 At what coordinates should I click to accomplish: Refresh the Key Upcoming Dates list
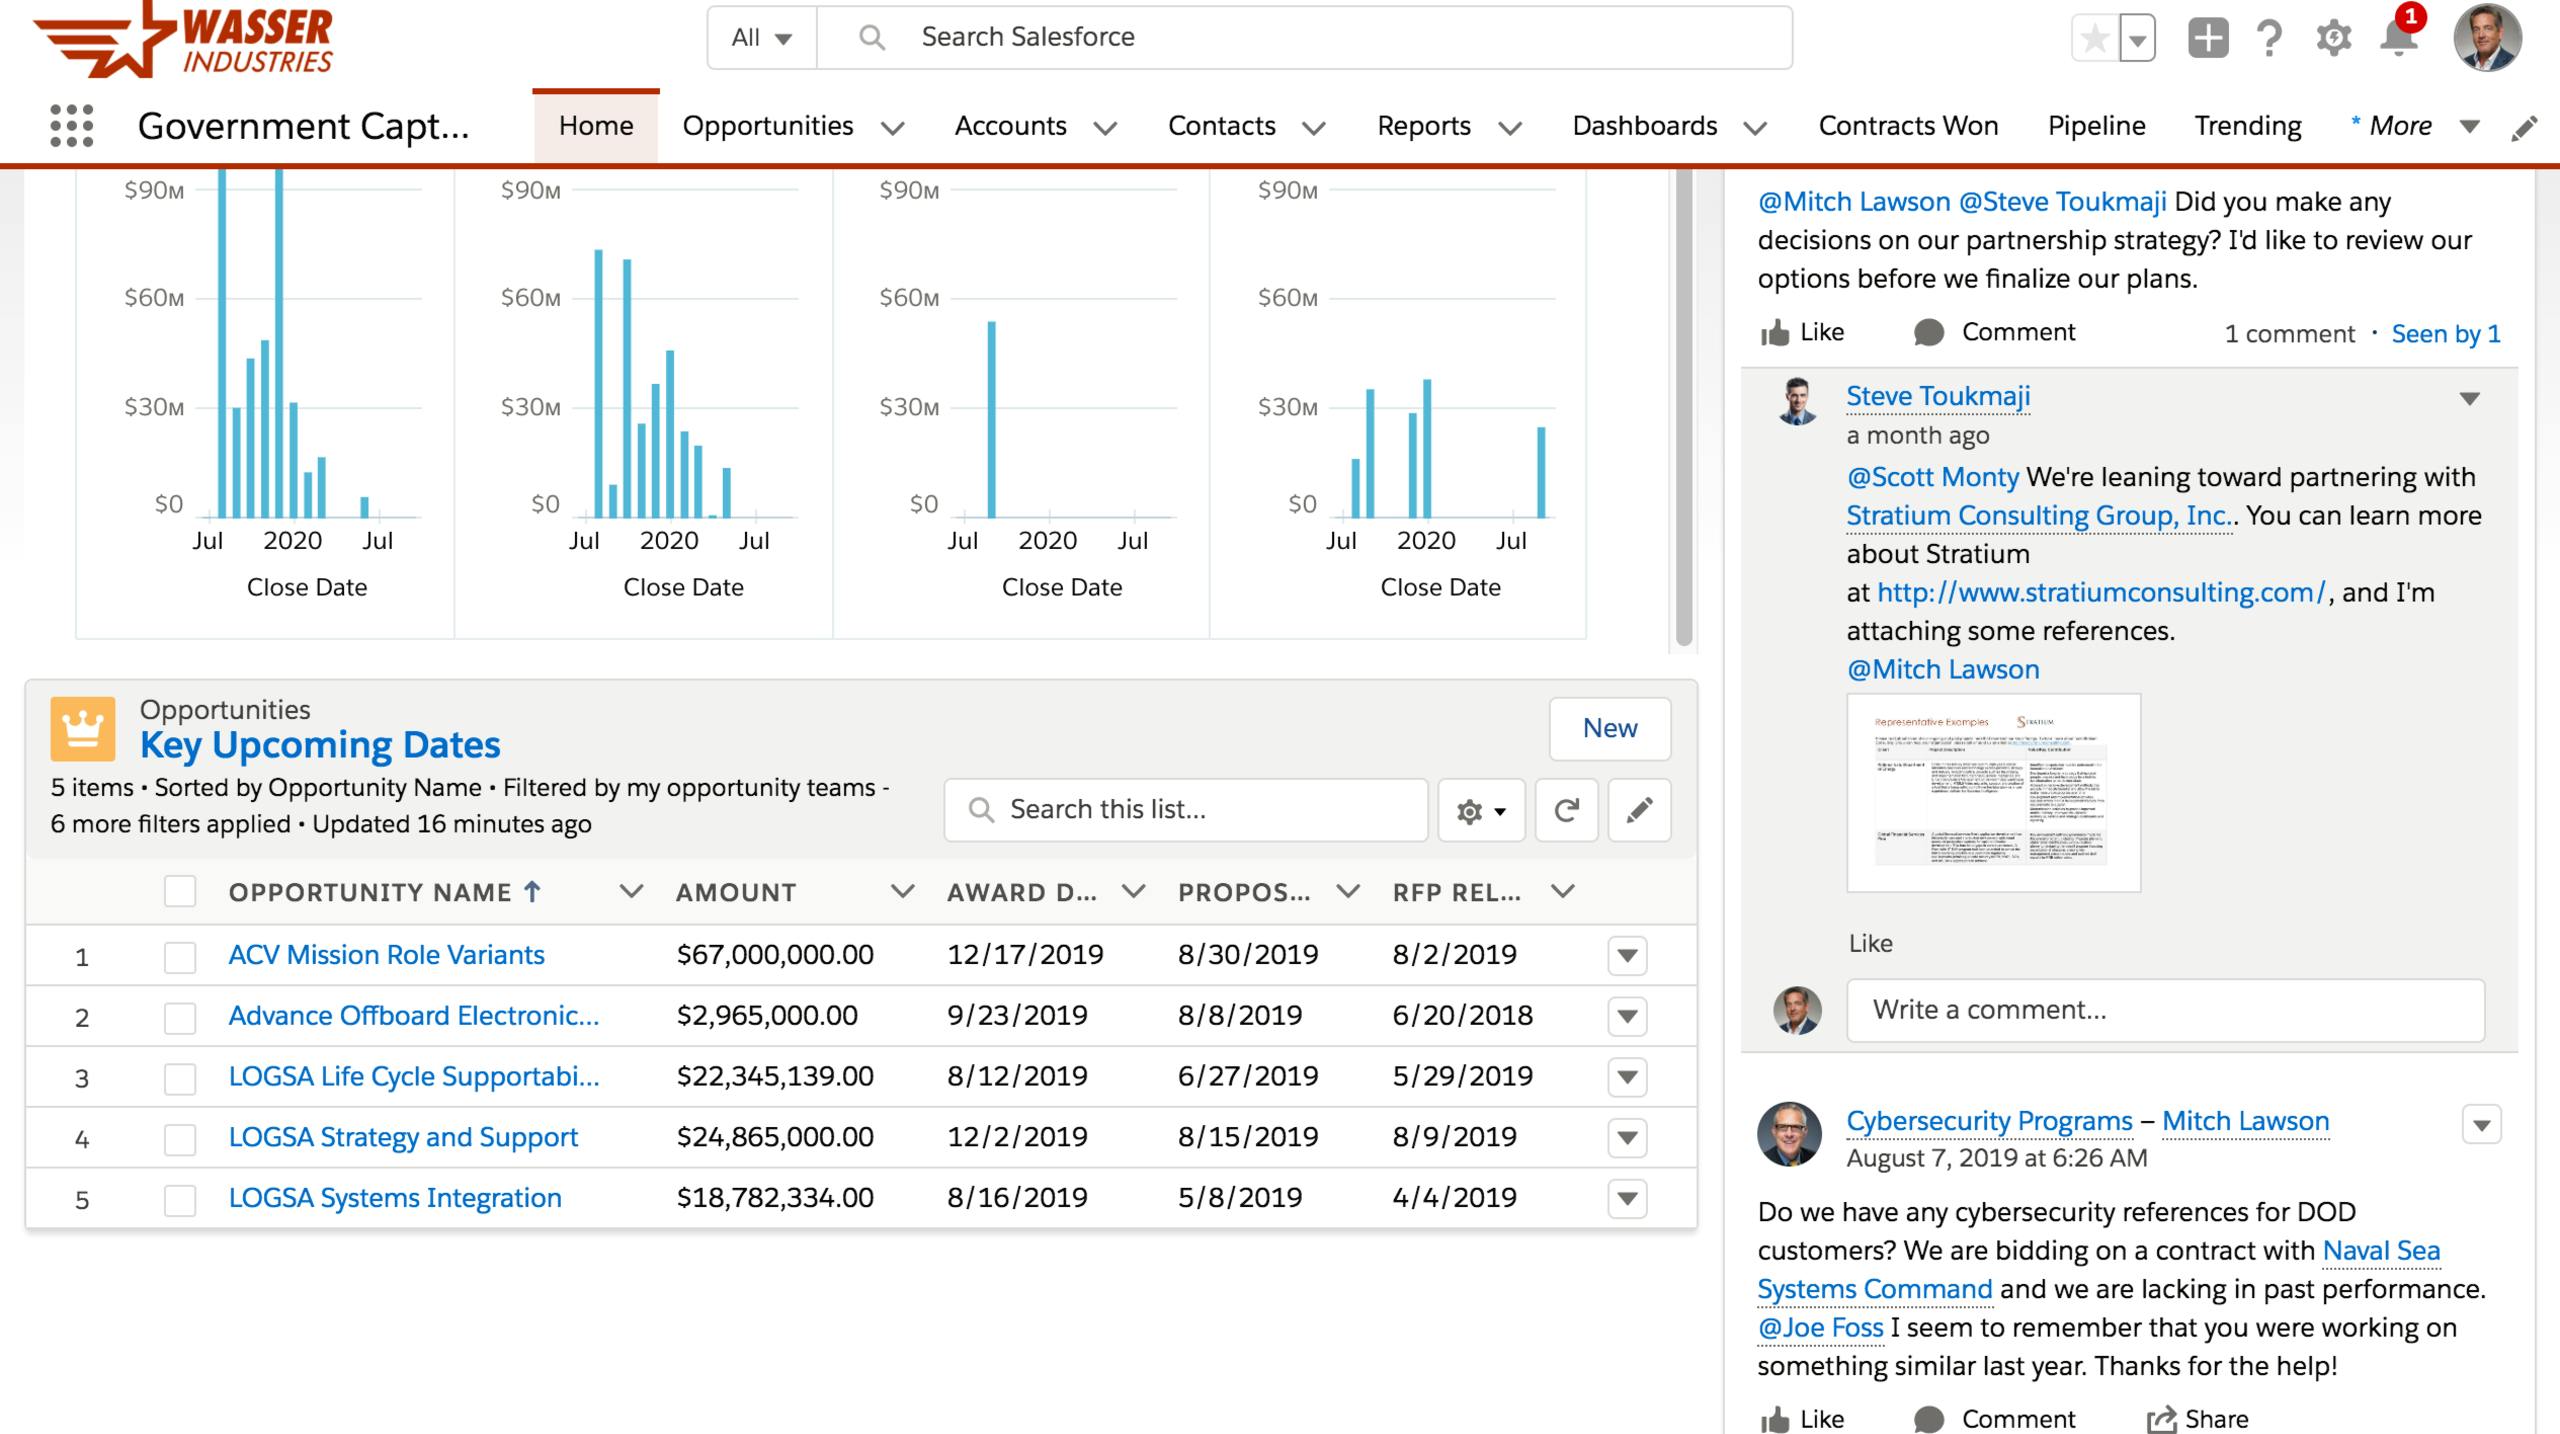point(1566,810)
